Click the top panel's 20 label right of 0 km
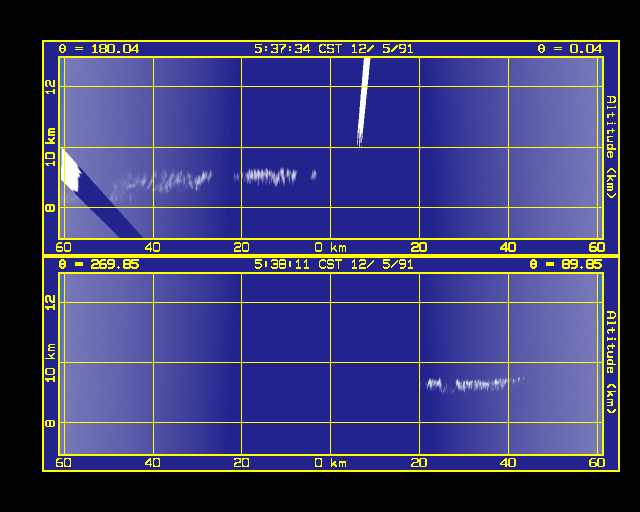Image resolution: width=640 pixels, height=512 pixels. click(x=419, y=247)
